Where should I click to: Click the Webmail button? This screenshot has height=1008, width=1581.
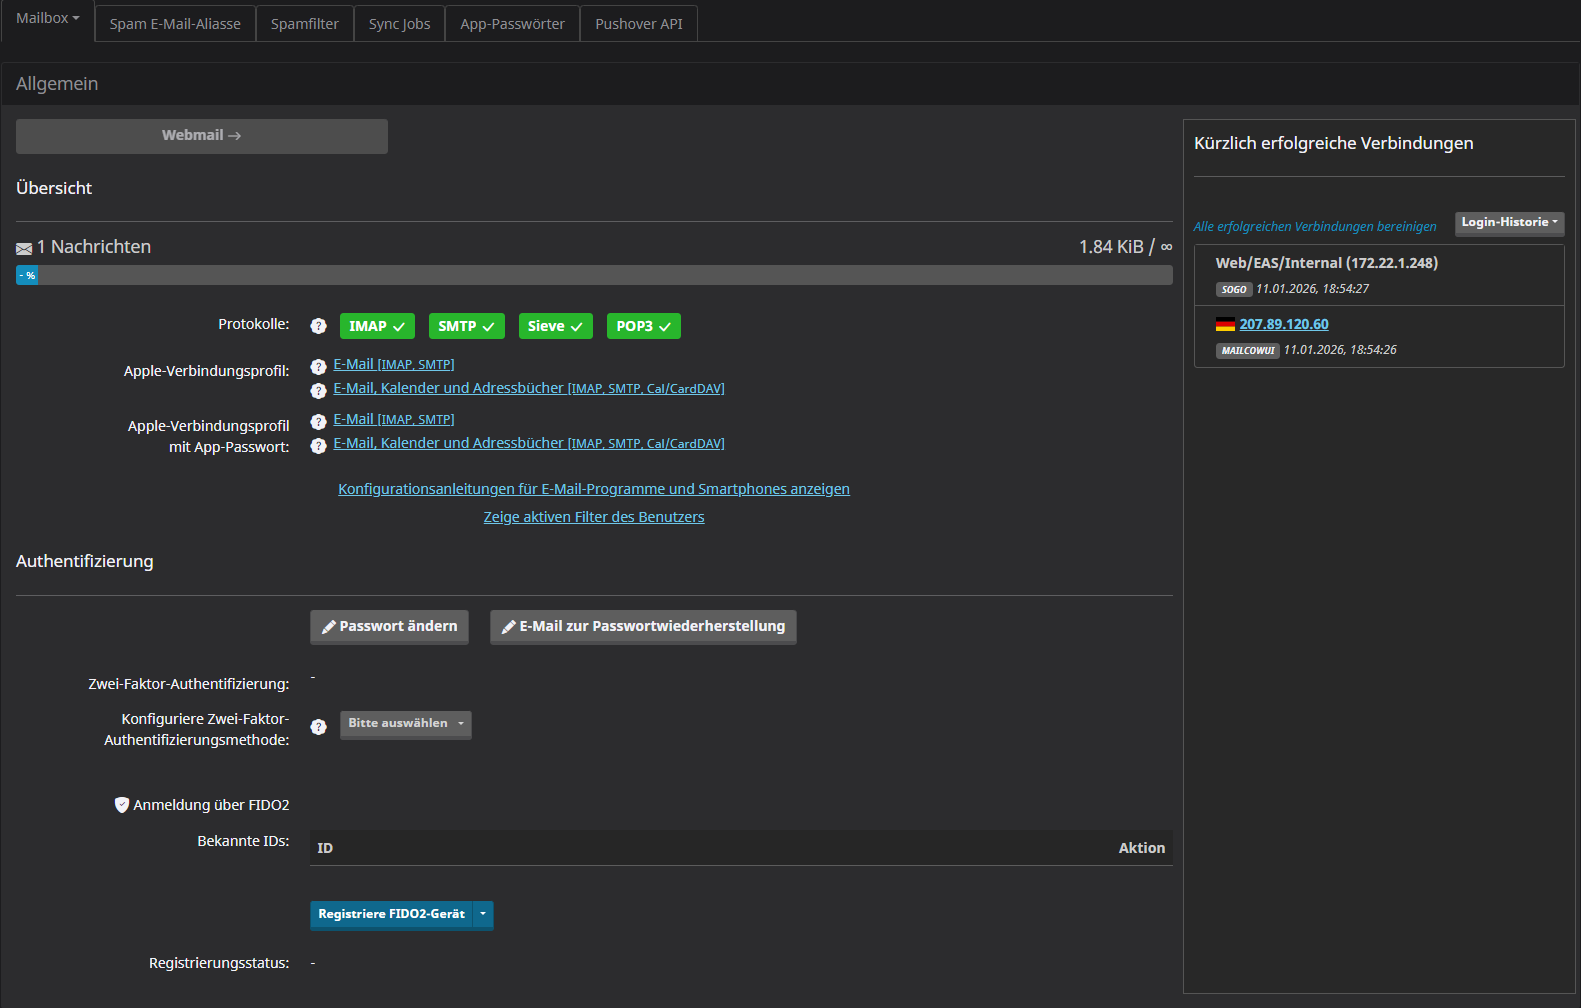tap(201, 136)
